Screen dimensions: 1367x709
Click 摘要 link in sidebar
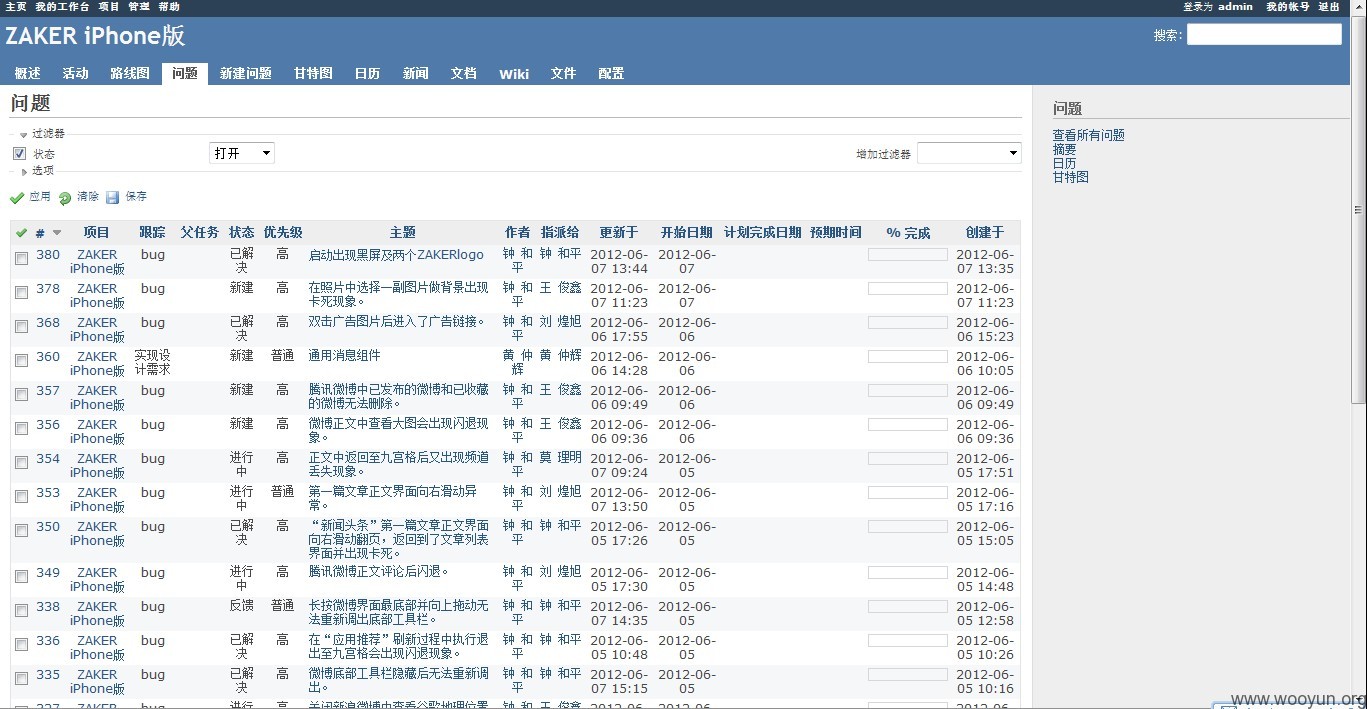pyautogui.click(x=1064, y=149)
